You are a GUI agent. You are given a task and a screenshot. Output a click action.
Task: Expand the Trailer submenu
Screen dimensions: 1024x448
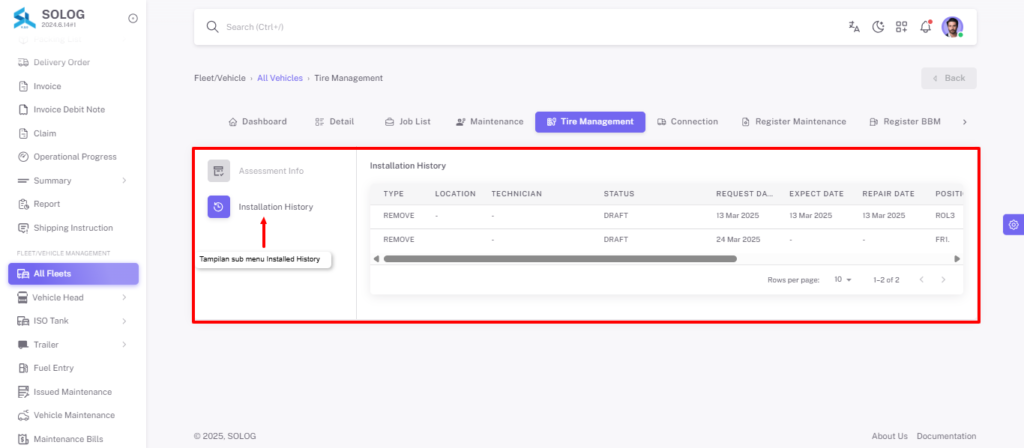pos(73,344)
